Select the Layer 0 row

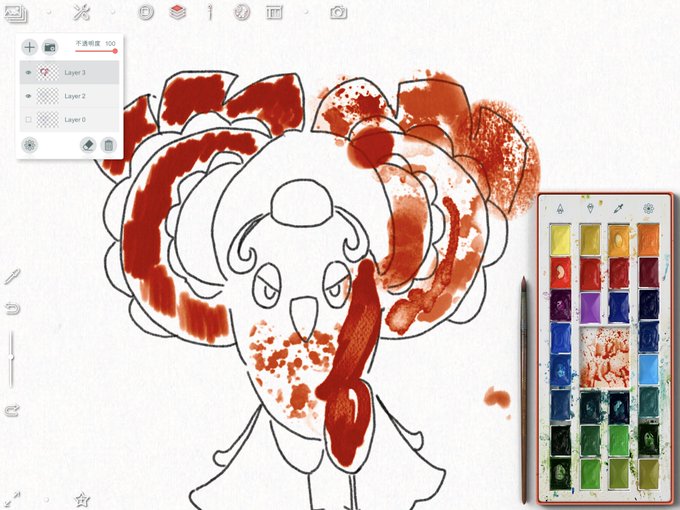(x=69, y=119)
